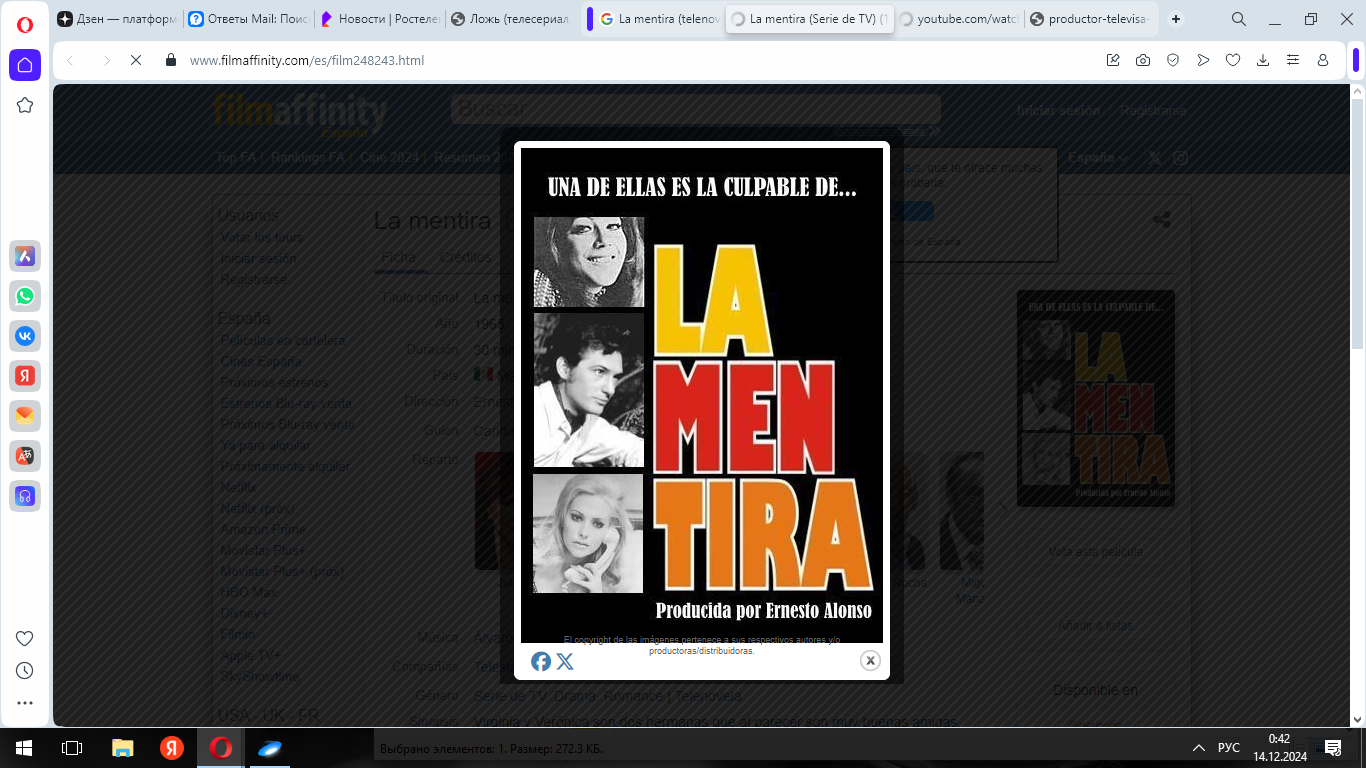Take a page snapshot with camera icon
Image resolution: width=1366 pixels, height=768 pixels.
[1143, 60]
